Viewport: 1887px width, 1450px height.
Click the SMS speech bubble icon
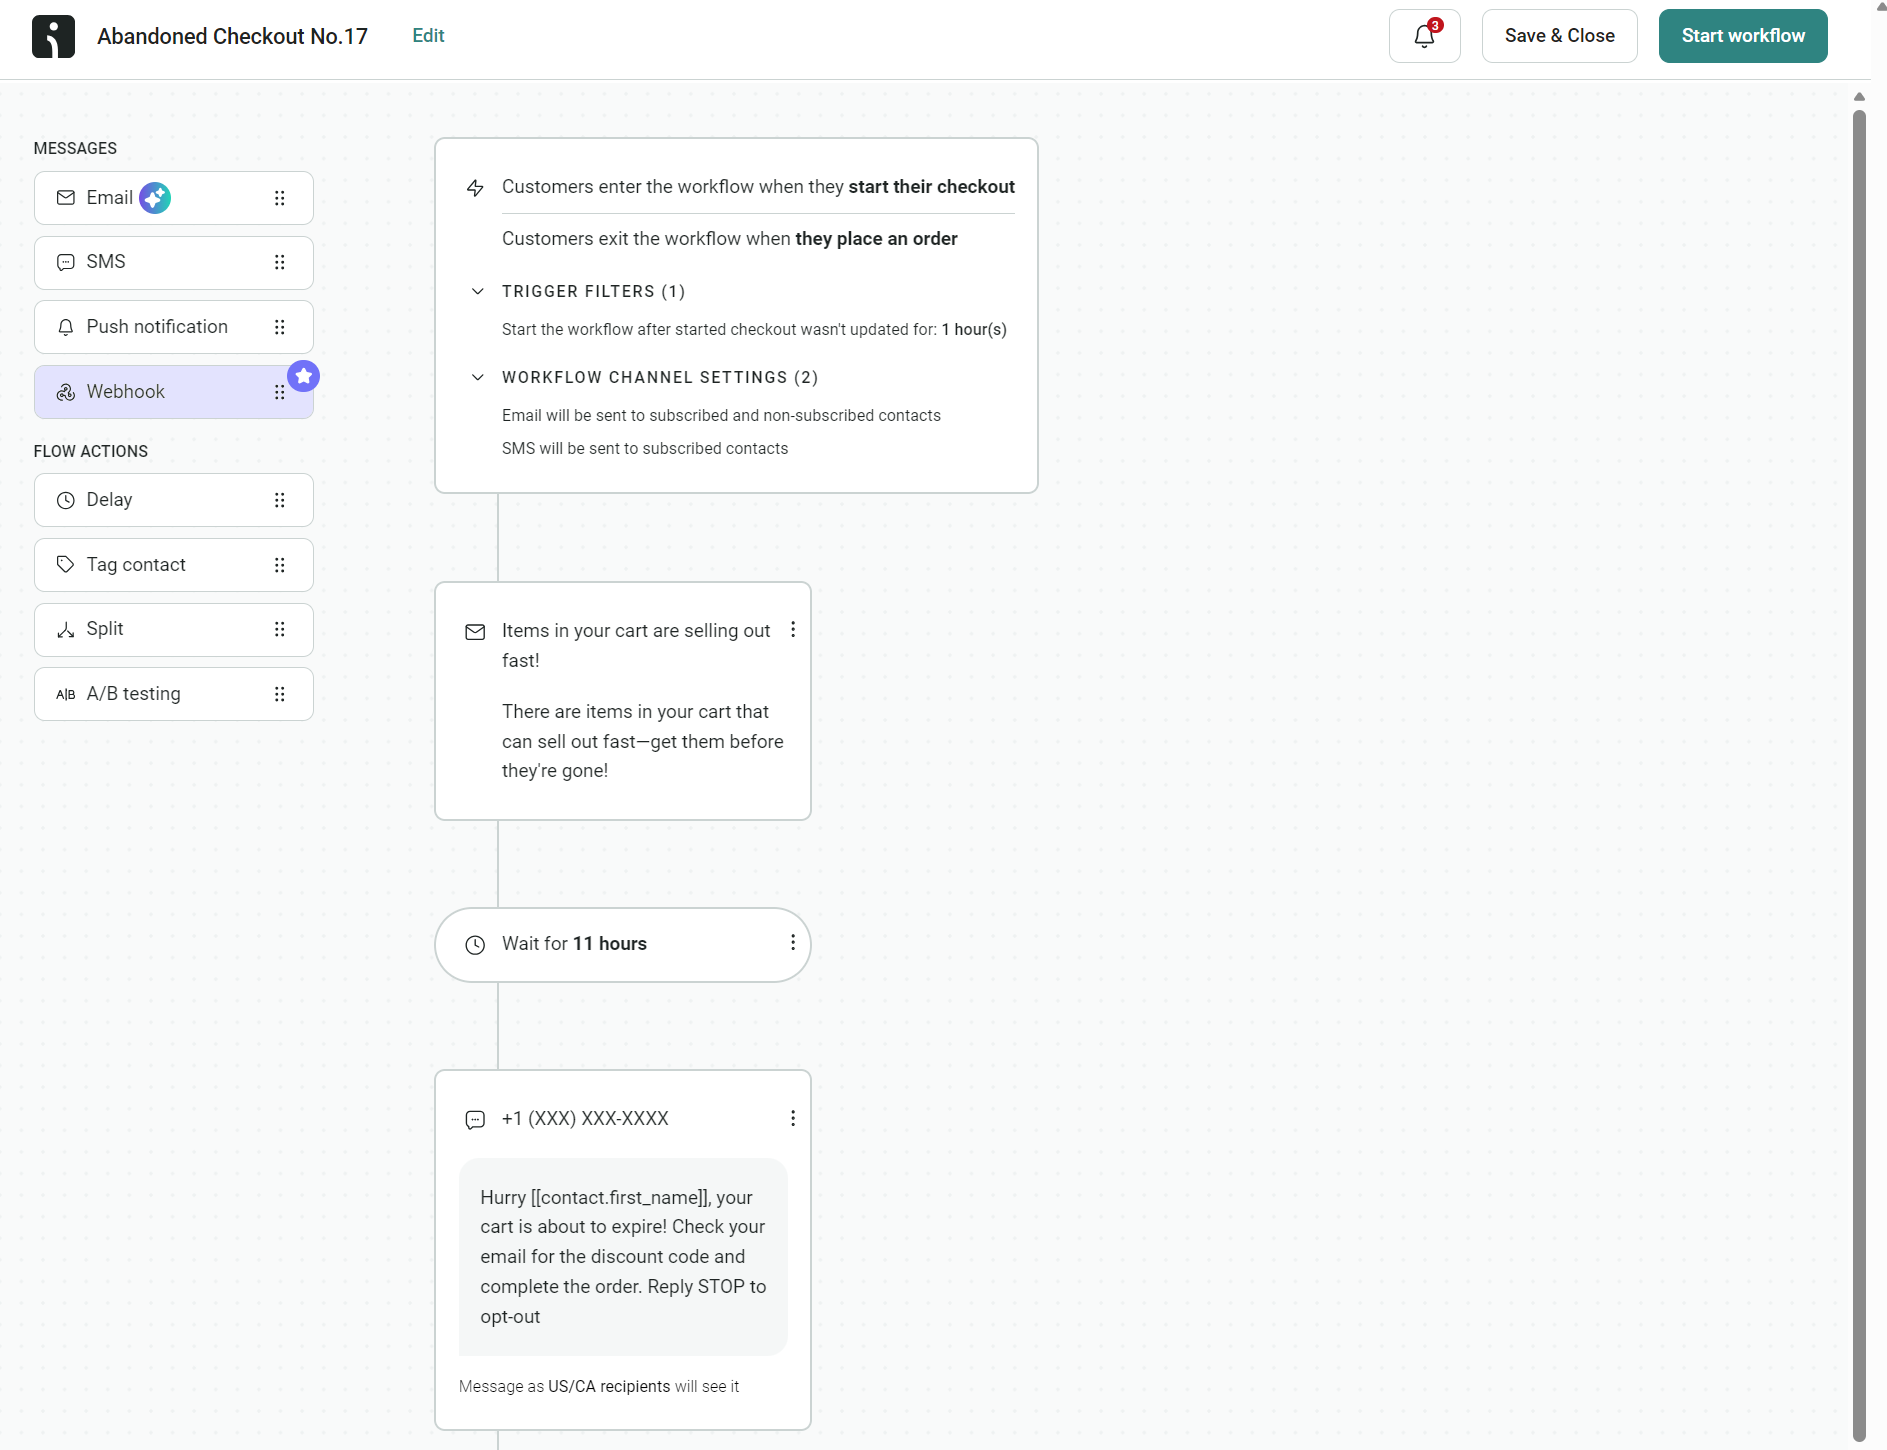[66, 262]
